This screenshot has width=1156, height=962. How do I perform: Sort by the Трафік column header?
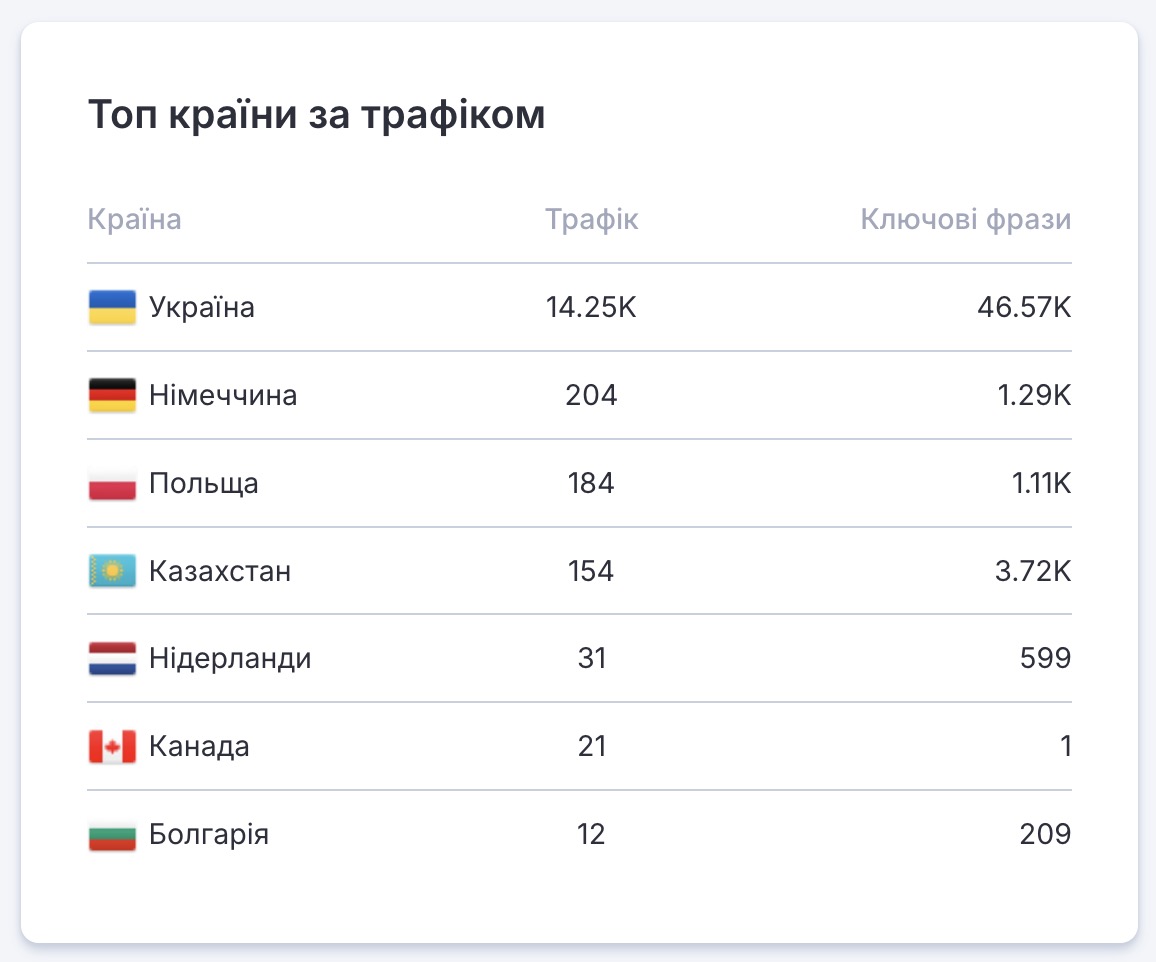[x=592, y=220]
